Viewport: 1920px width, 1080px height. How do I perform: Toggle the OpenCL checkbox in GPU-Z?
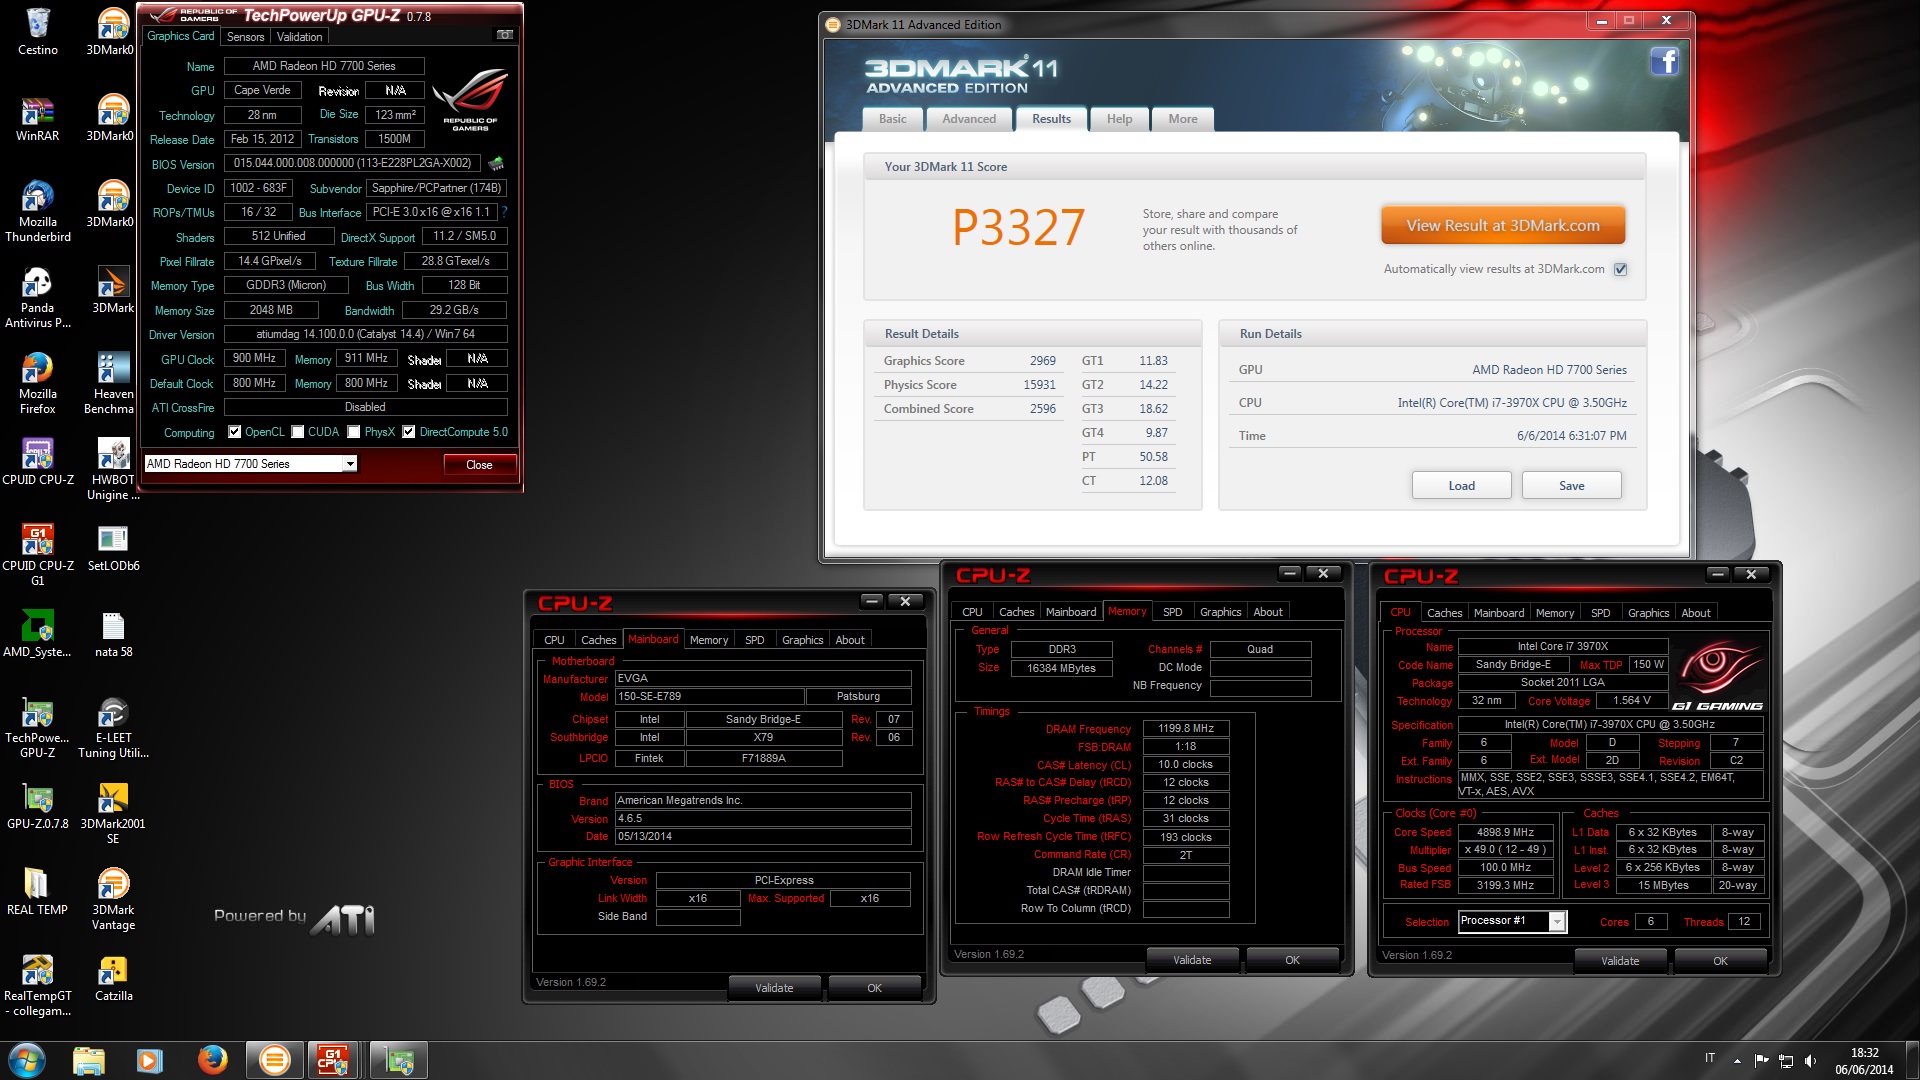pyautogui.click(x=234, y=432)
